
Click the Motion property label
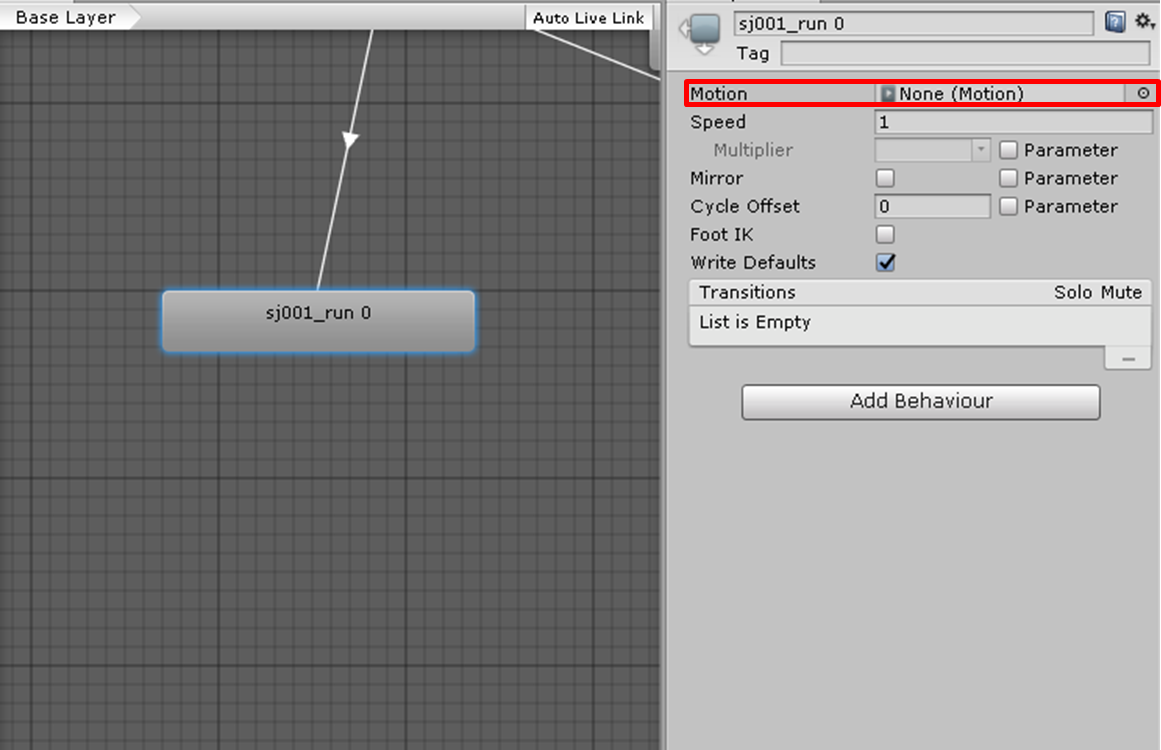tap(718, 94)
